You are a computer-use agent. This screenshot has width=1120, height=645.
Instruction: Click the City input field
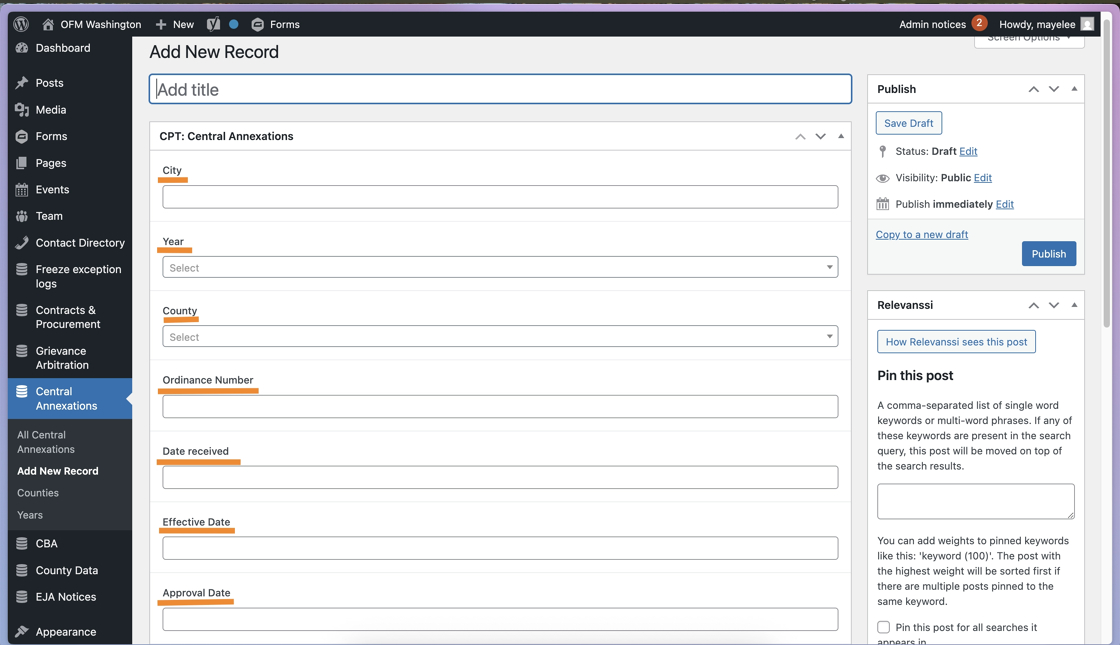point(500,197)
